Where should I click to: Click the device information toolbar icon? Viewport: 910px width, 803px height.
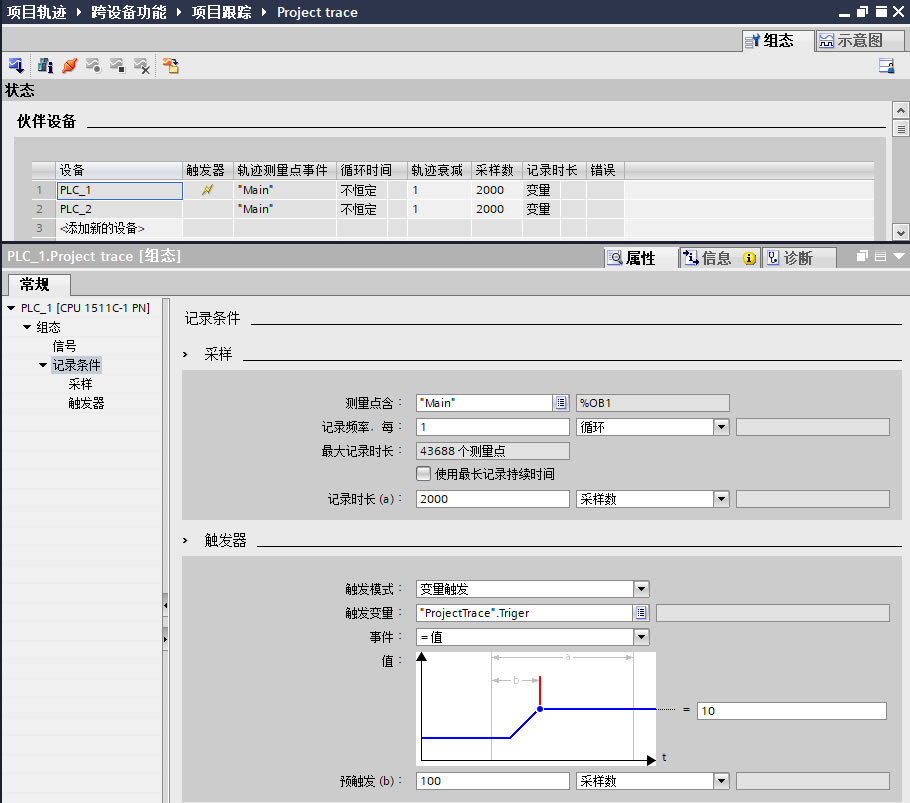[45, 66]
